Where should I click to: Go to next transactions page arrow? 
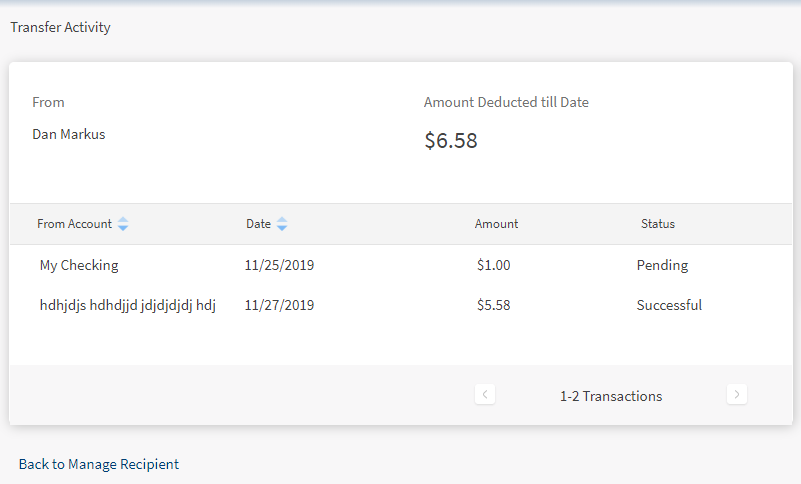pos(737,395)
